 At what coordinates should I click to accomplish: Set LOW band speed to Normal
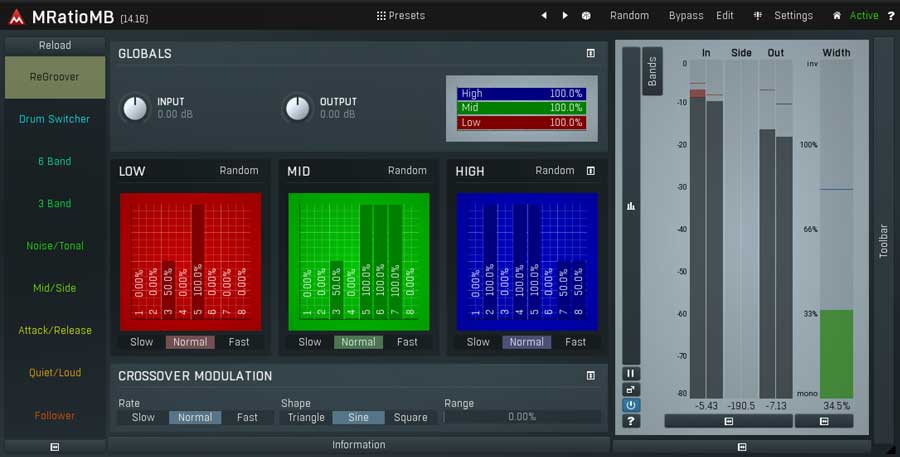[190, 342]
